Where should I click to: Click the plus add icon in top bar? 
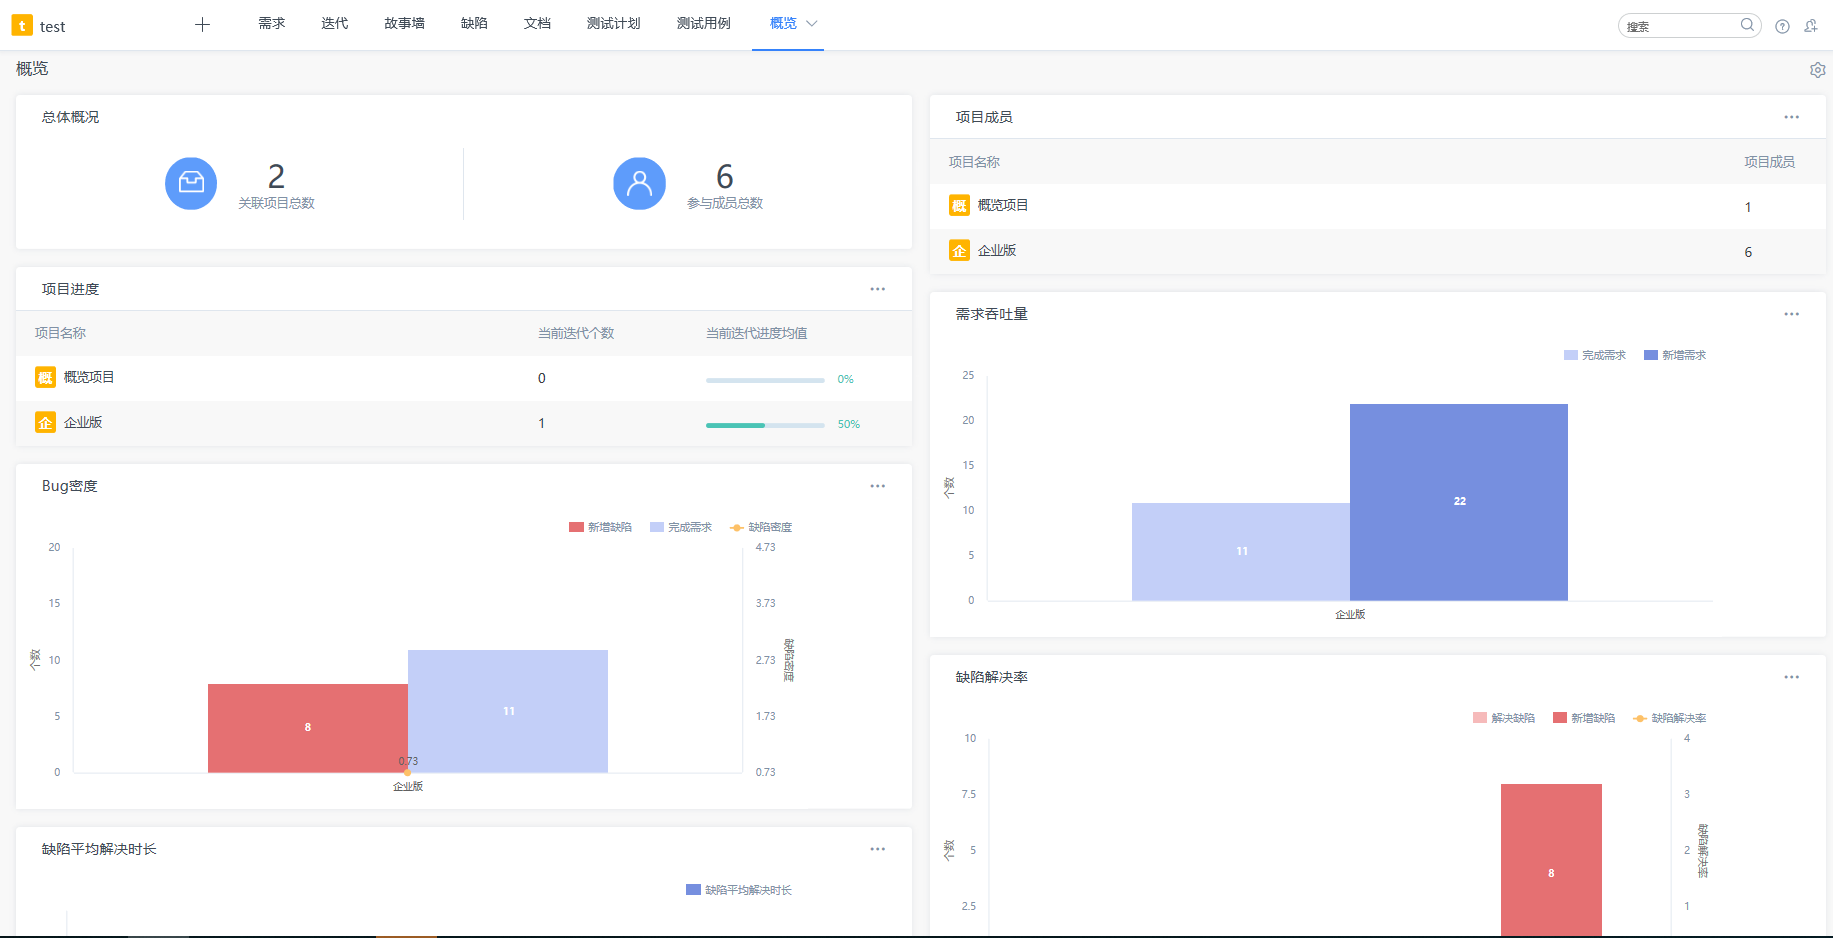click(202, 25)
